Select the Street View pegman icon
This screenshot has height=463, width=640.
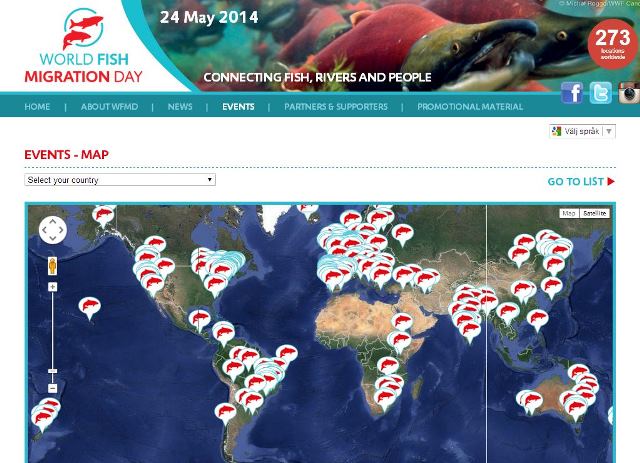pyautogui.click(x=52, y=266)
